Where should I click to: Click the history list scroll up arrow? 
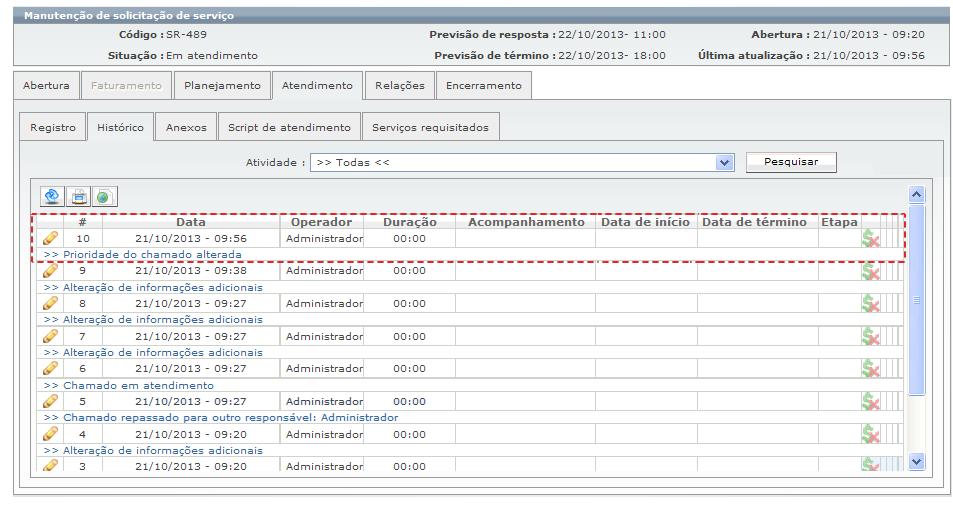917,194
